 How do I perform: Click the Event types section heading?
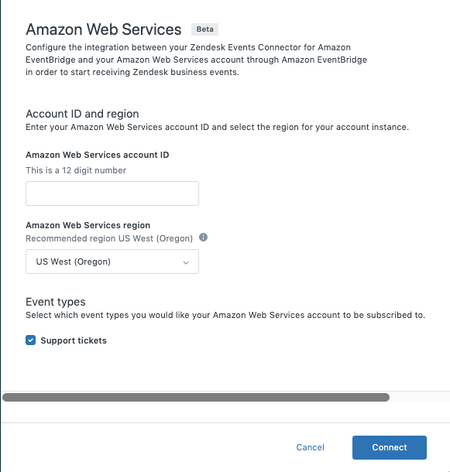coord(56,302)
